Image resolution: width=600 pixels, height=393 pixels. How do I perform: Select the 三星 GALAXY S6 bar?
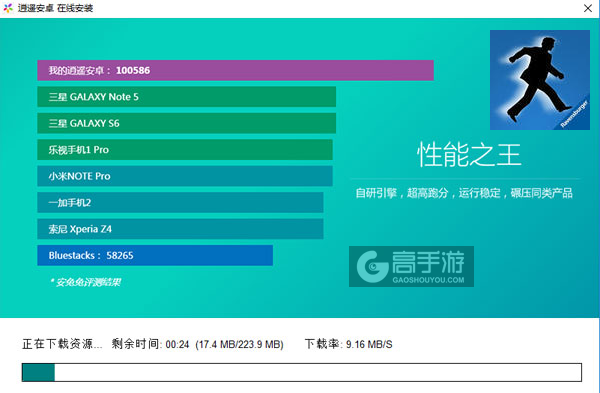click(186, 123)
